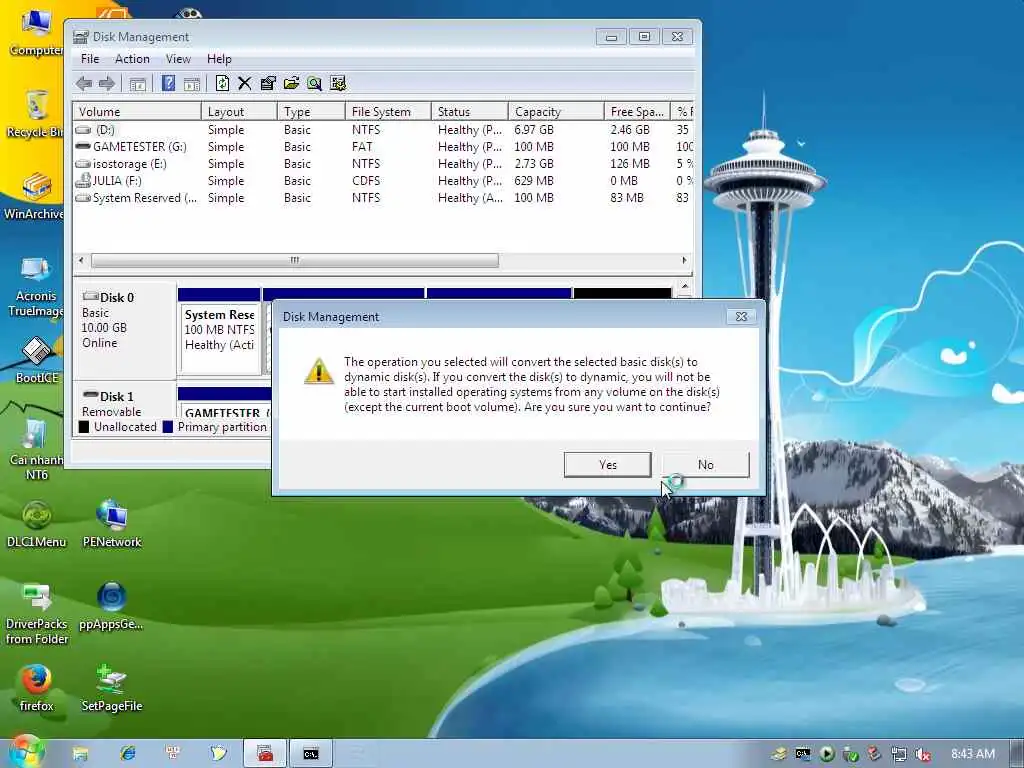Sort by the Layout column header

click(x=239, y=112)
